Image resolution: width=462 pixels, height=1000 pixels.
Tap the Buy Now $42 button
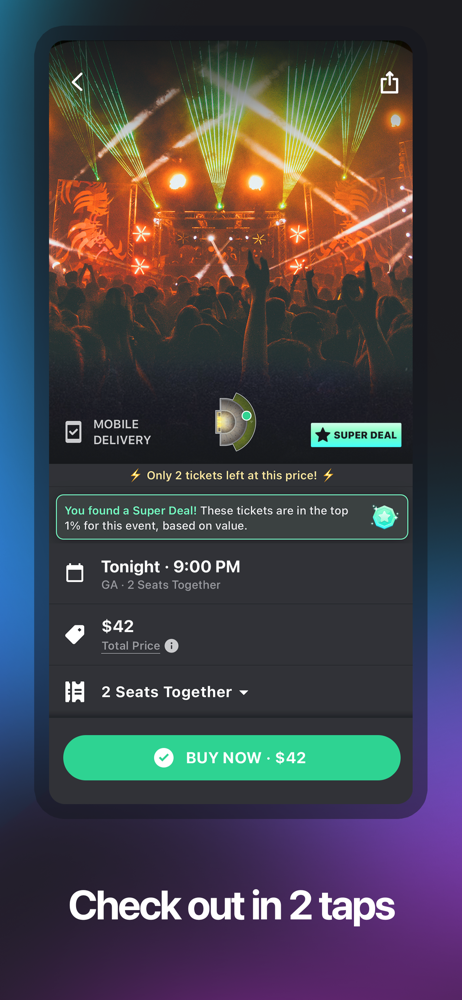pyautogui.click(x=232, y=758)
